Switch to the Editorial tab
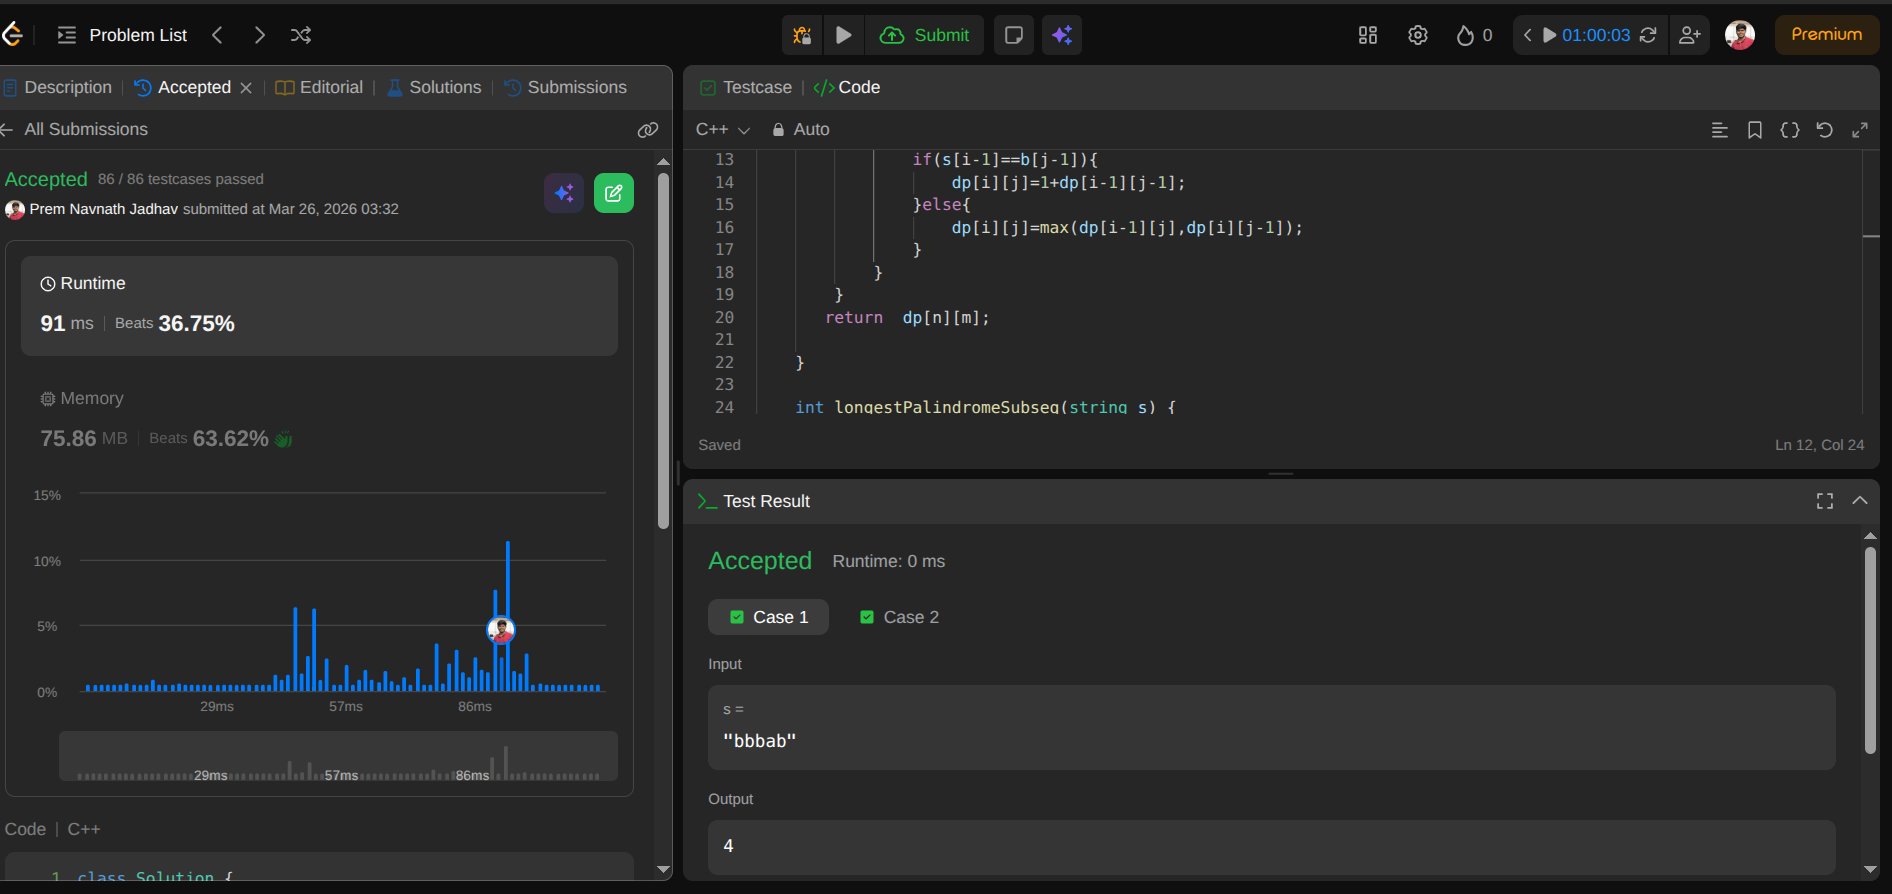 tap(320, 88)
